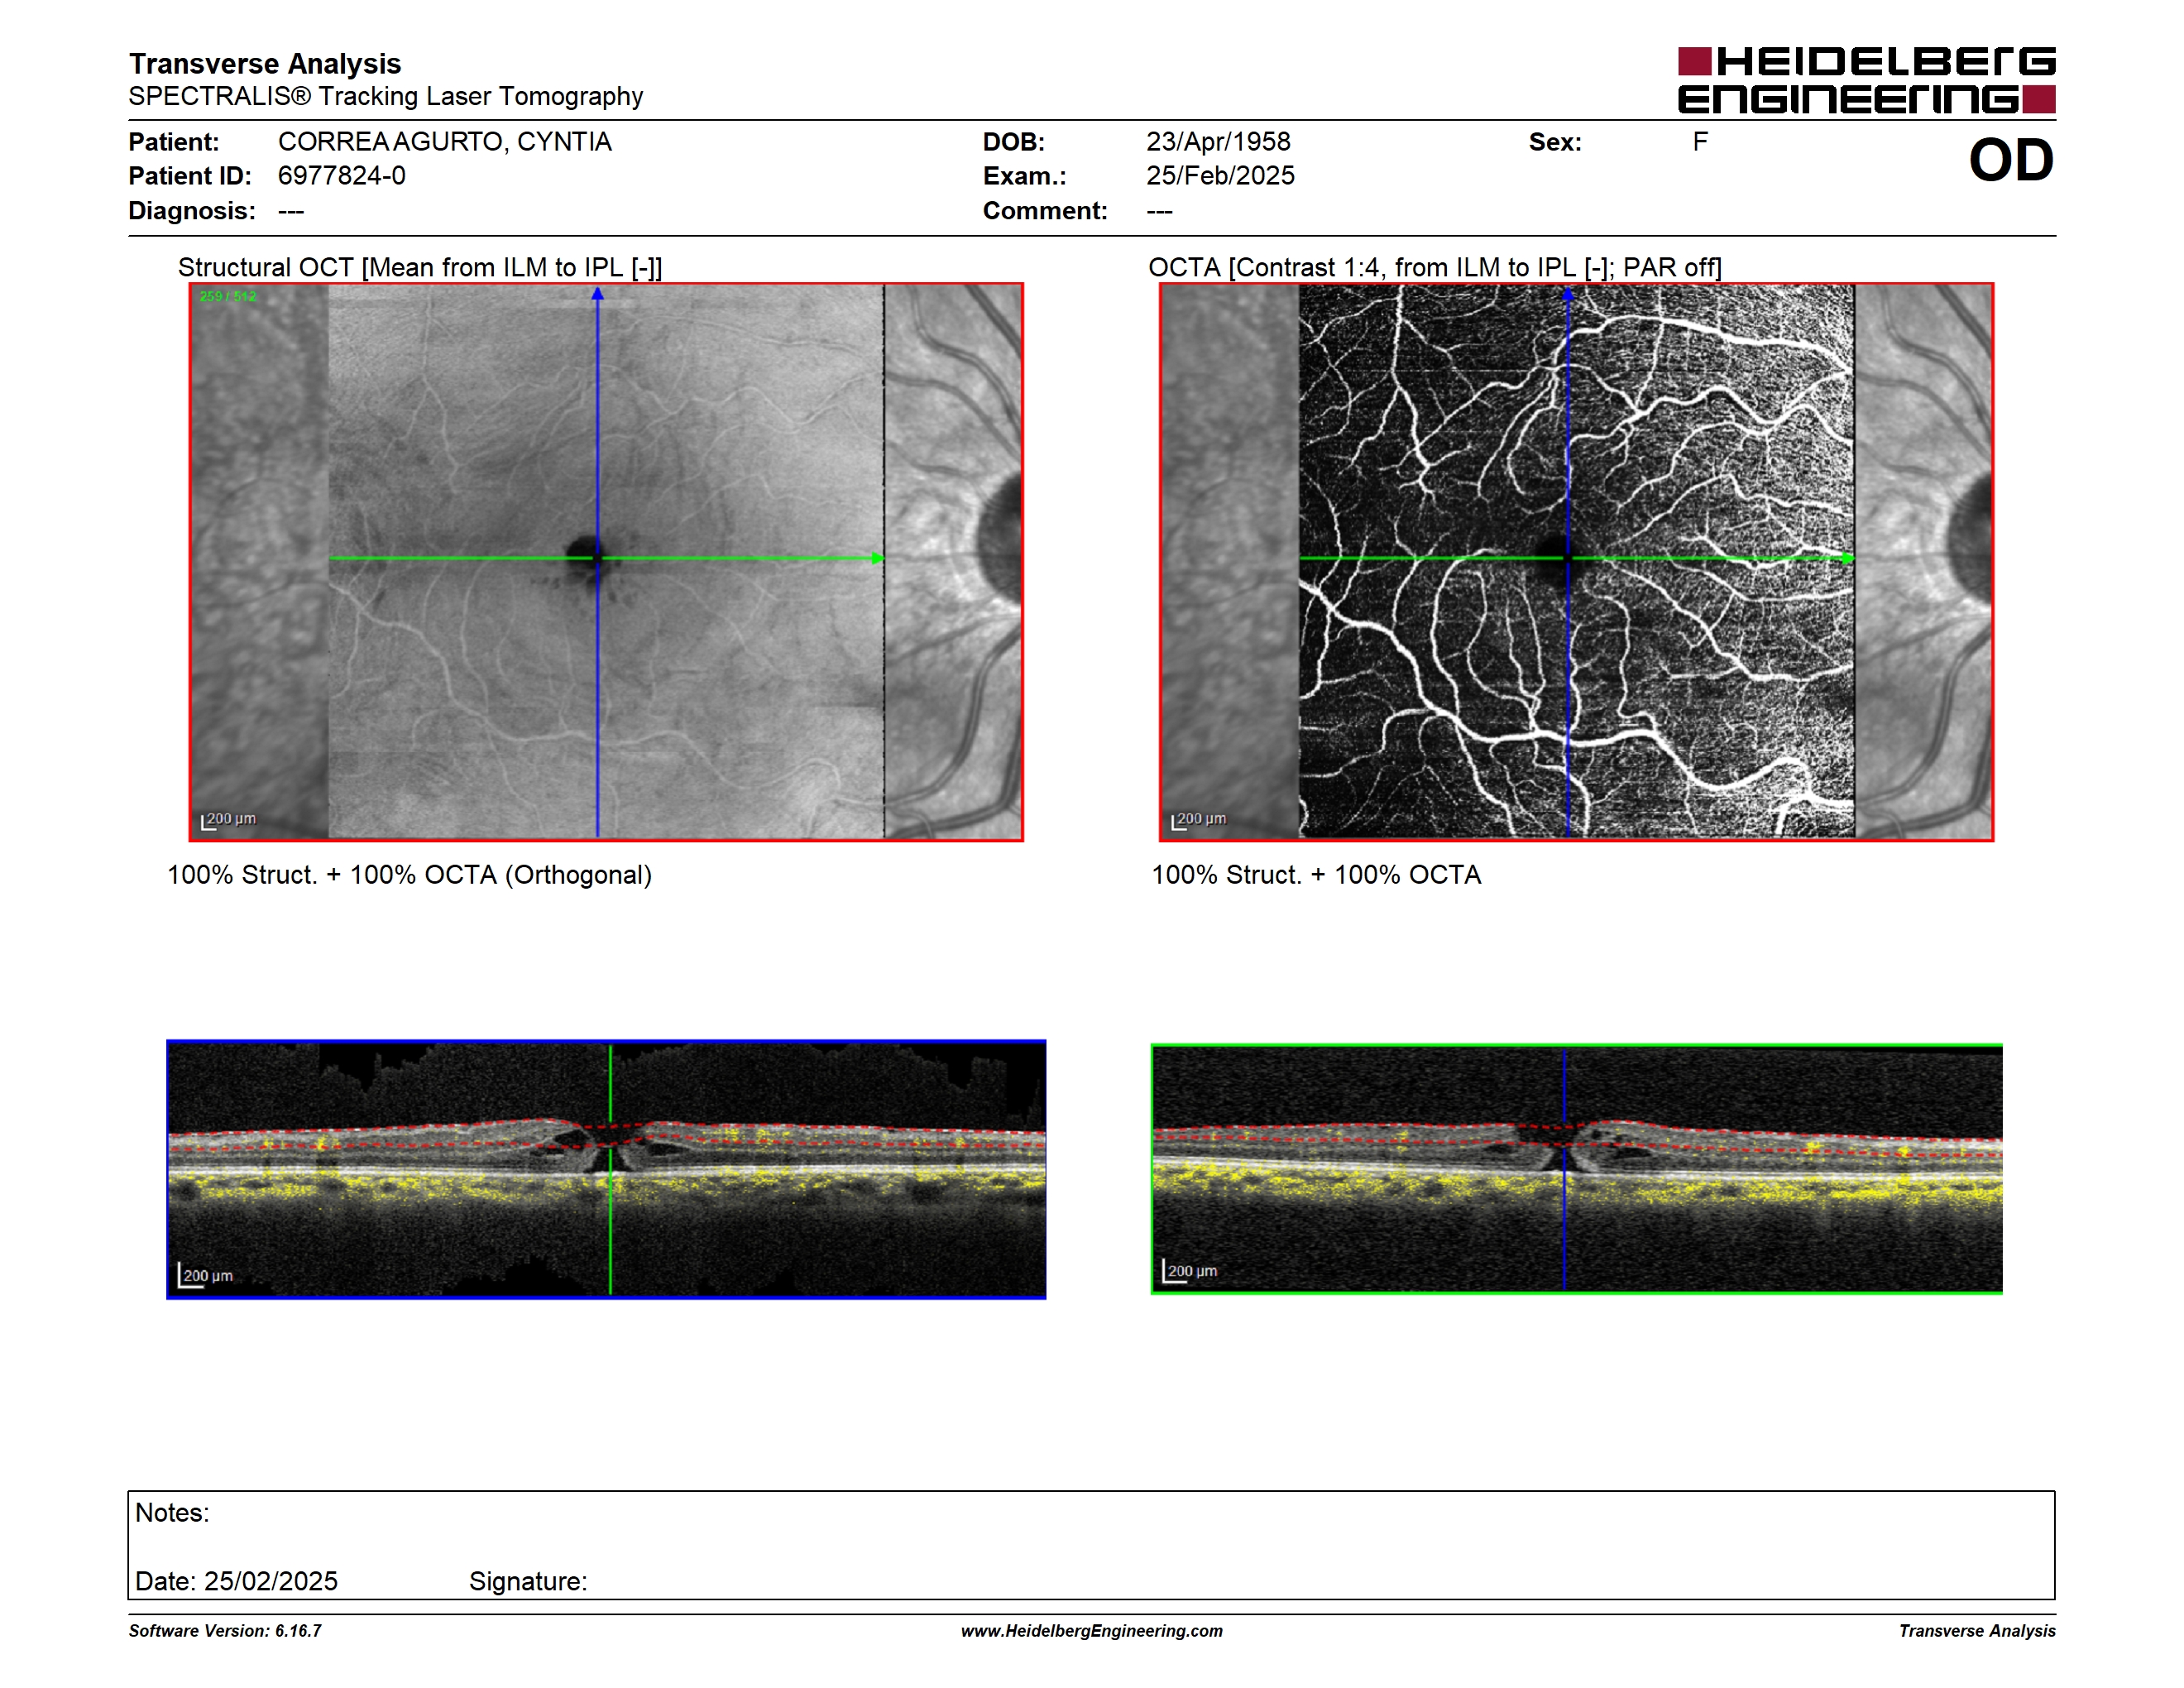Click the 200 µm scale bar in OCTA image
The image size is (2184, 1688).
click(1198, 820)
